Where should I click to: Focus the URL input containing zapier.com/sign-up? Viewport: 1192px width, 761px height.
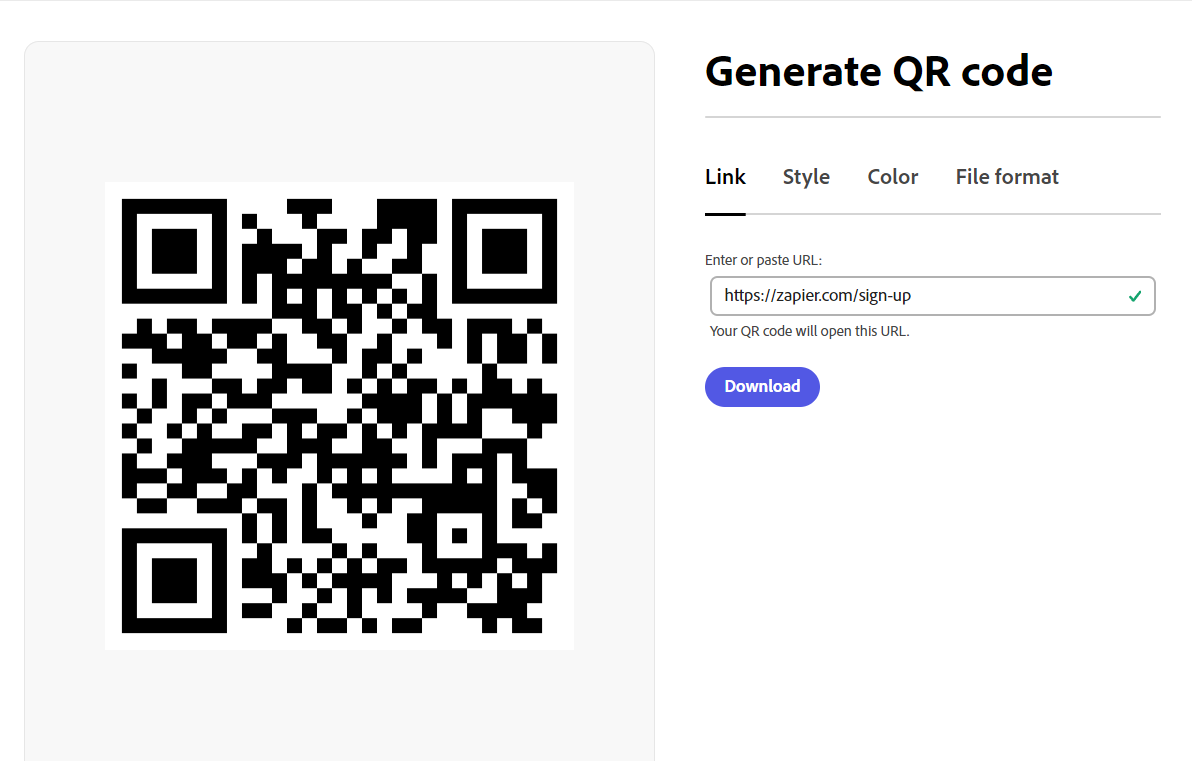click(932, 296)
